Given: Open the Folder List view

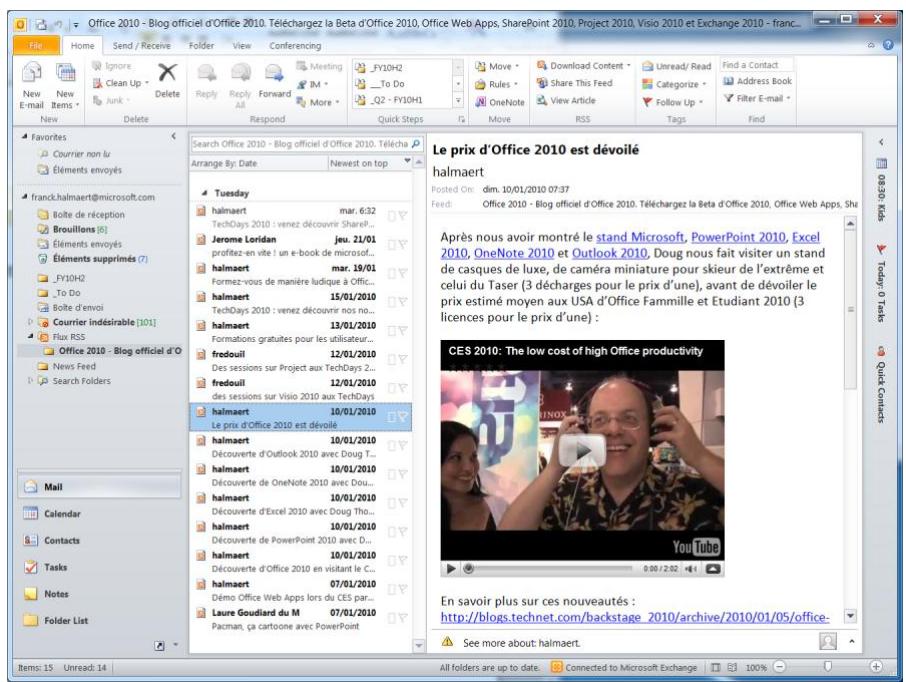Looking at the screenshot, I should 99,620.
